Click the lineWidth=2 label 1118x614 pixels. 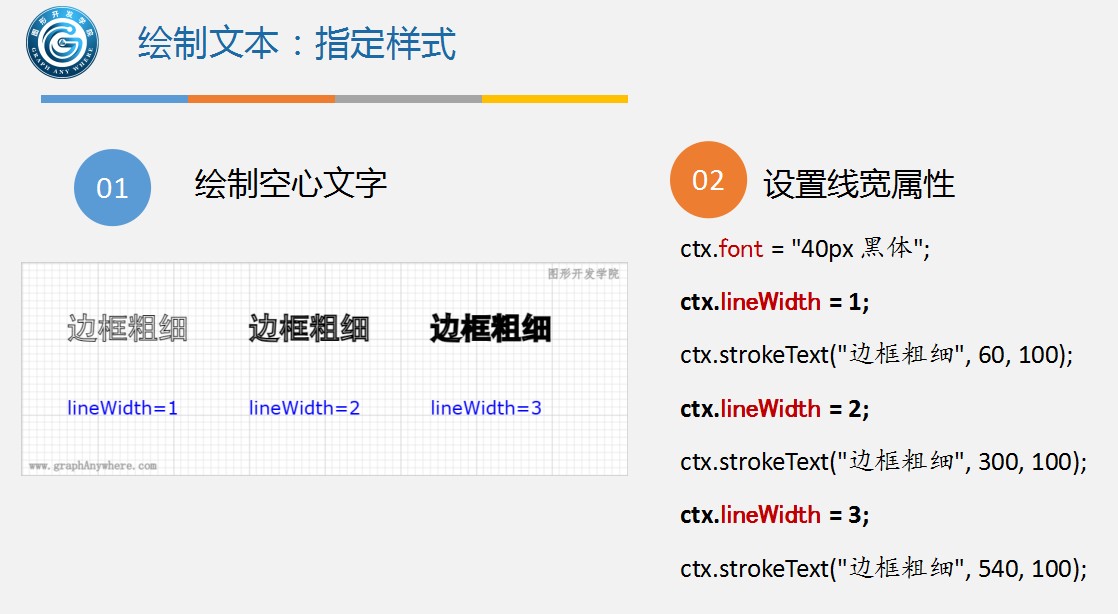(x=304, y=408)
